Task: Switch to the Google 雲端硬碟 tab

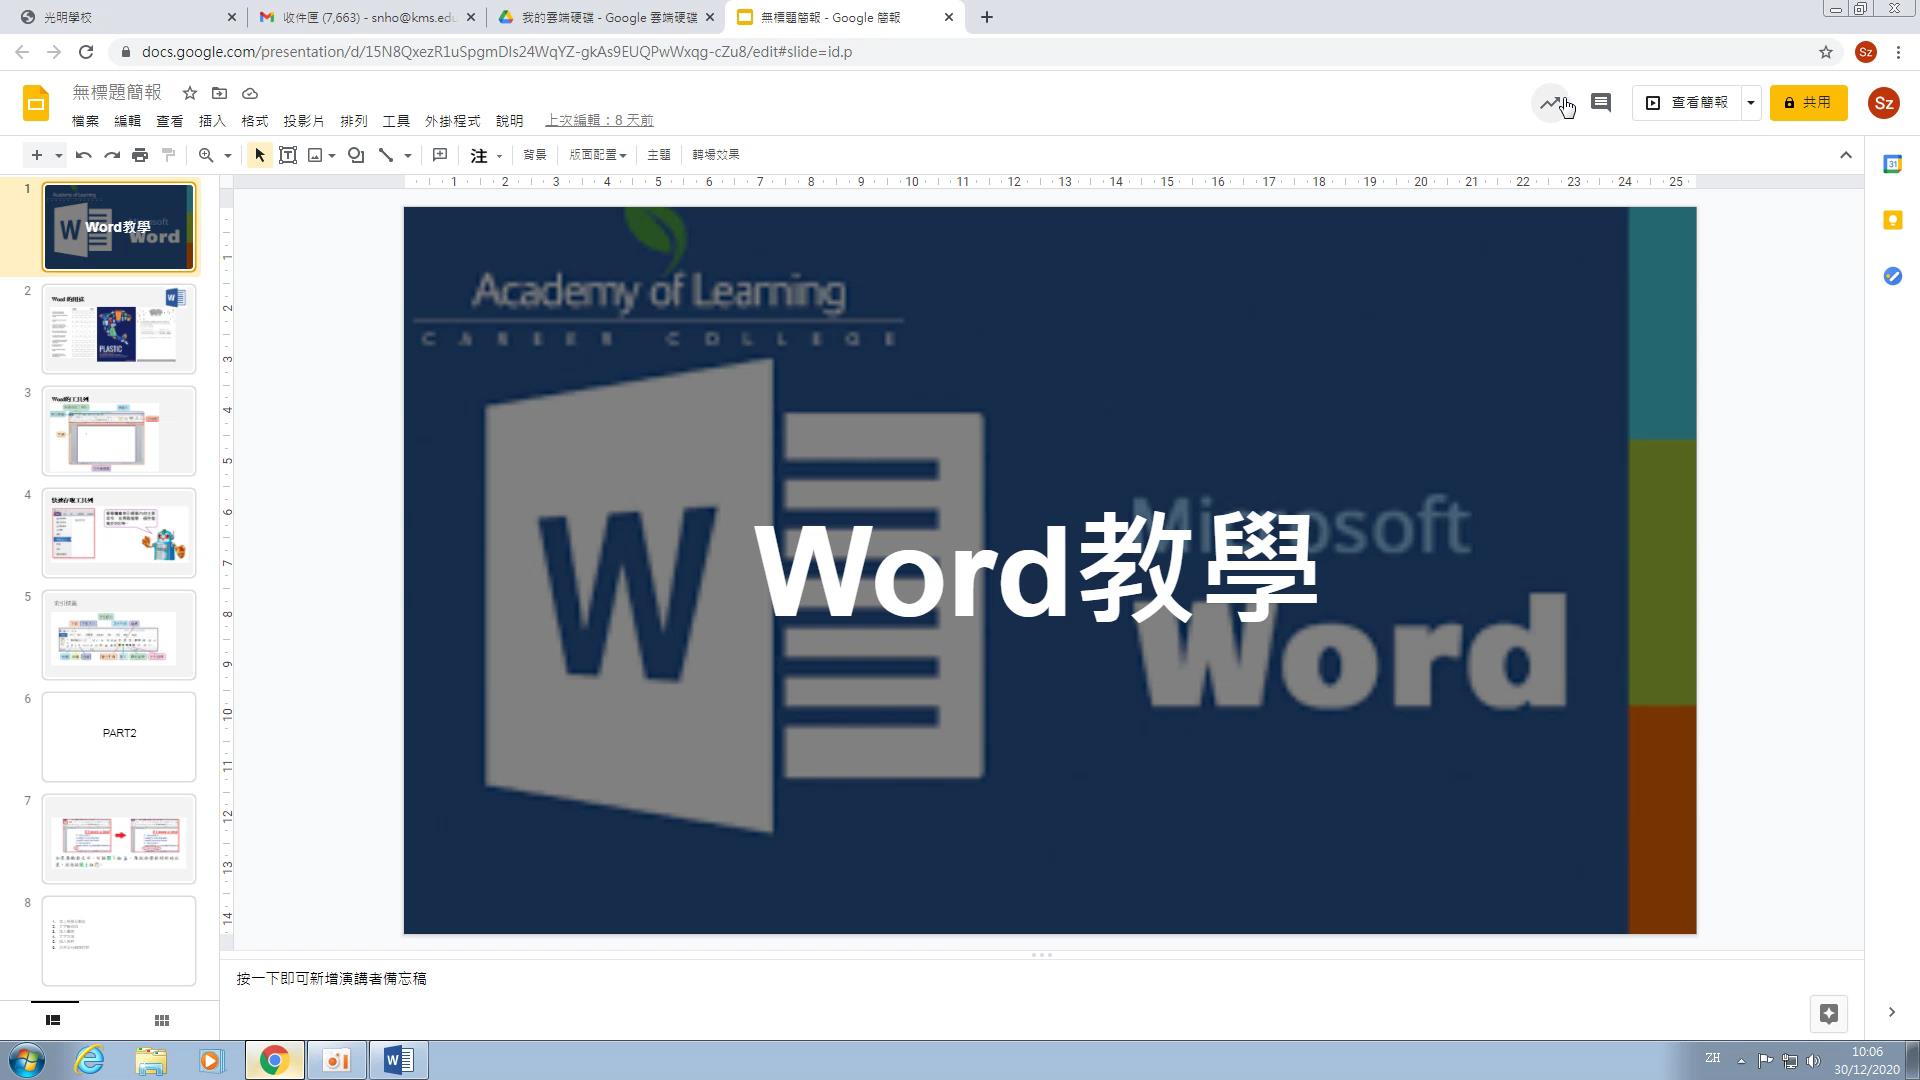Action: pyautogui.click(x=606, y=17)
